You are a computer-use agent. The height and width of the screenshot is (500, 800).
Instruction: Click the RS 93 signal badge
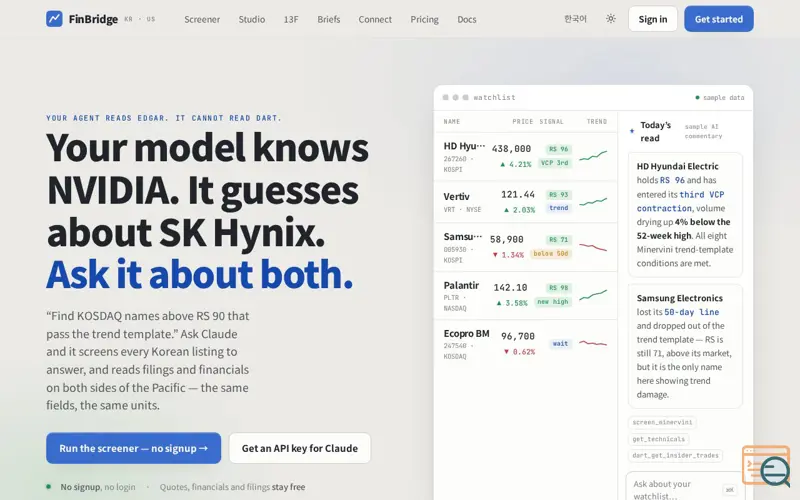[558, 195]
